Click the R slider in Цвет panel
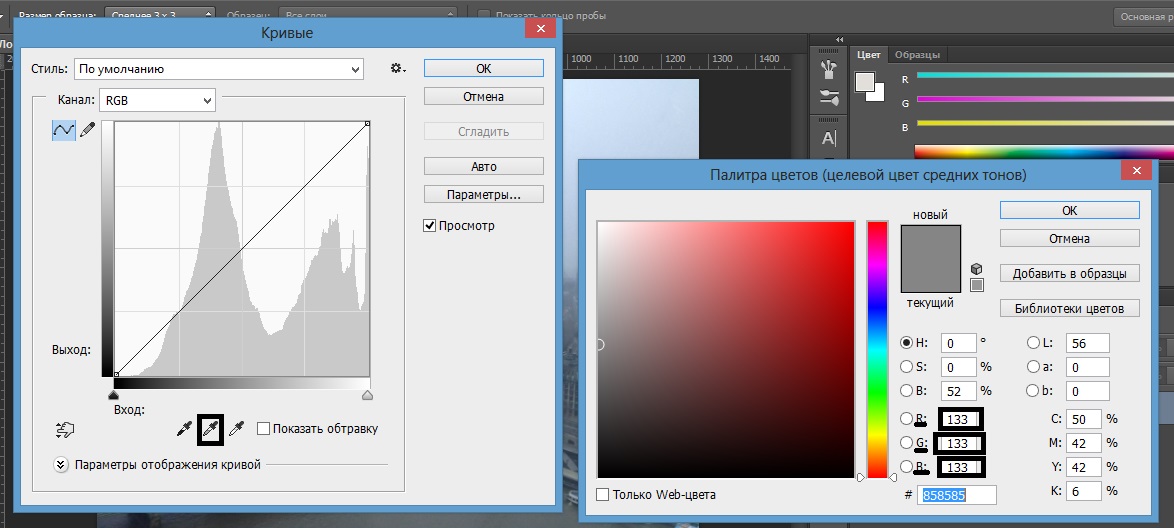1174x528 pixels. [1045, 75]
